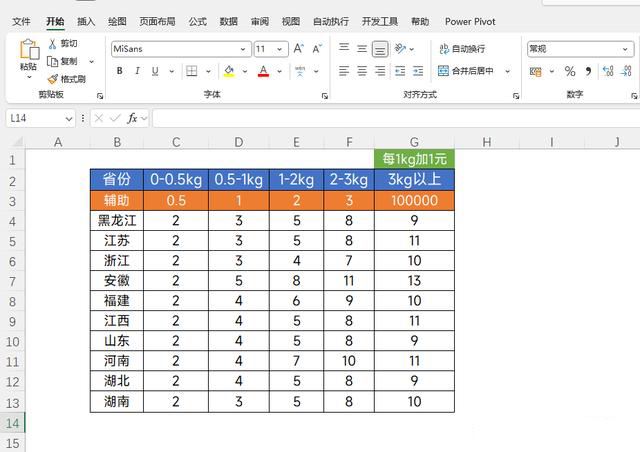Apply comma style

click(588, 71)
